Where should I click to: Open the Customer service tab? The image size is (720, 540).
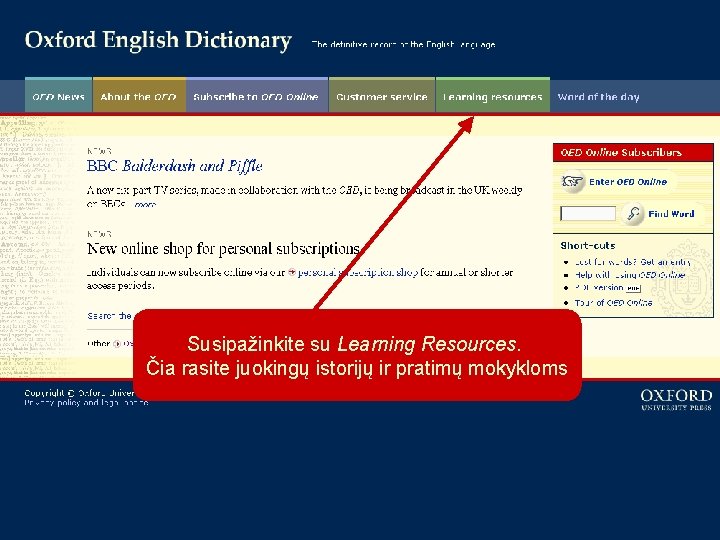point(382,96)
